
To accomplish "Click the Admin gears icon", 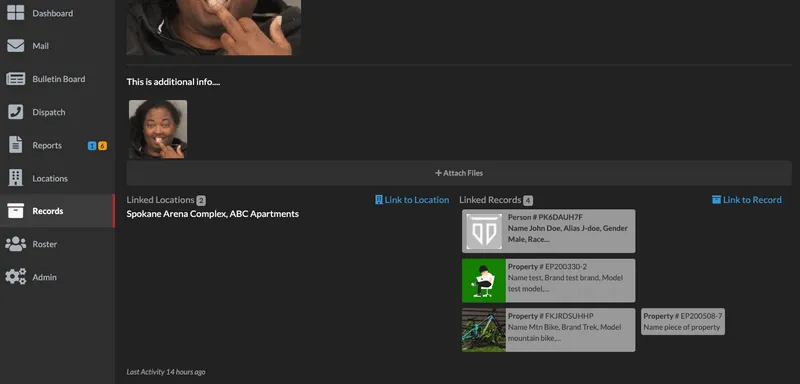I will (15, 276).
